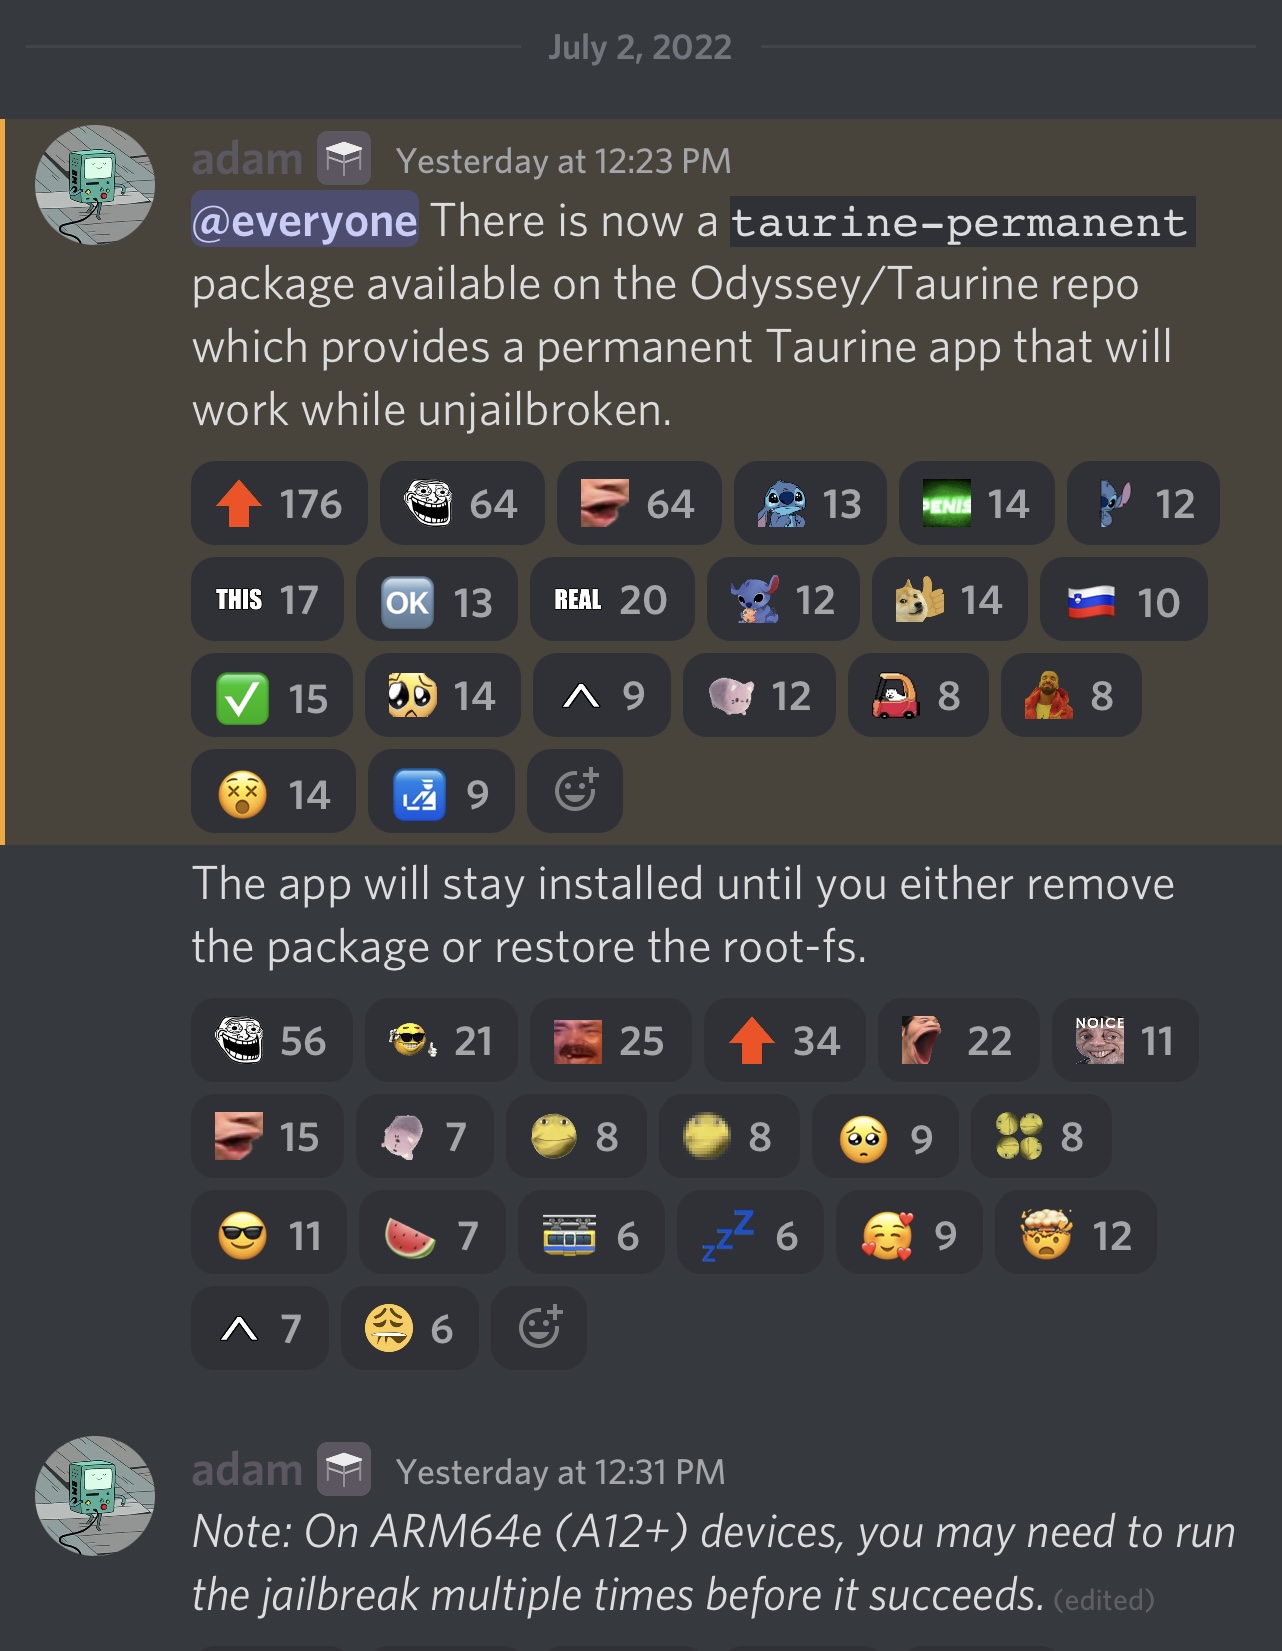Click the Slovenia flag reaction showing 10
This screenshot has width=1282, height=1651.
(1124, 601)
